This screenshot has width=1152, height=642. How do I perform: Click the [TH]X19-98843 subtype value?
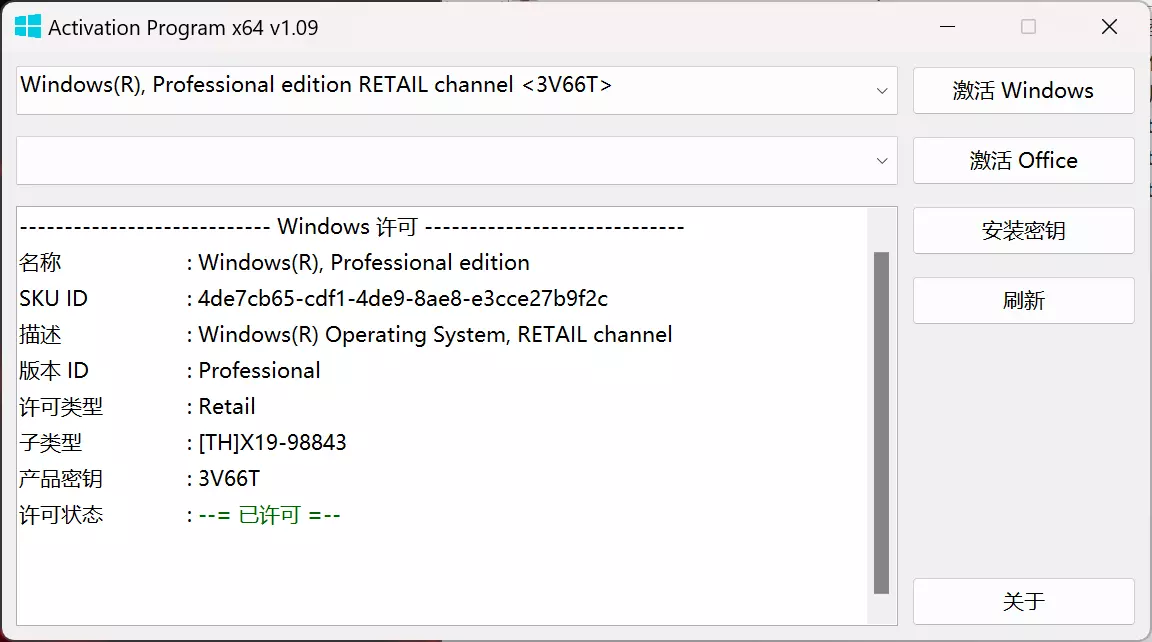point(273,442)
